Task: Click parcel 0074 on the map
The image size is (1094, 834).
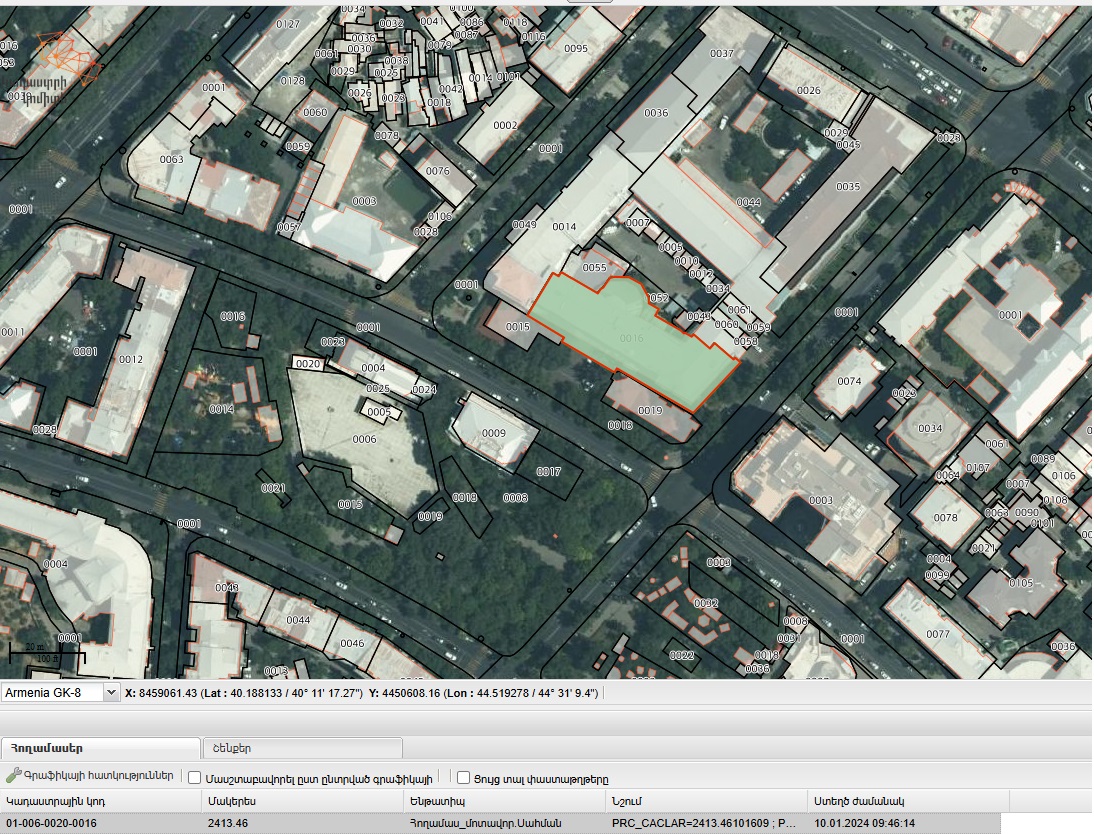Action: [x=848, y=381]
